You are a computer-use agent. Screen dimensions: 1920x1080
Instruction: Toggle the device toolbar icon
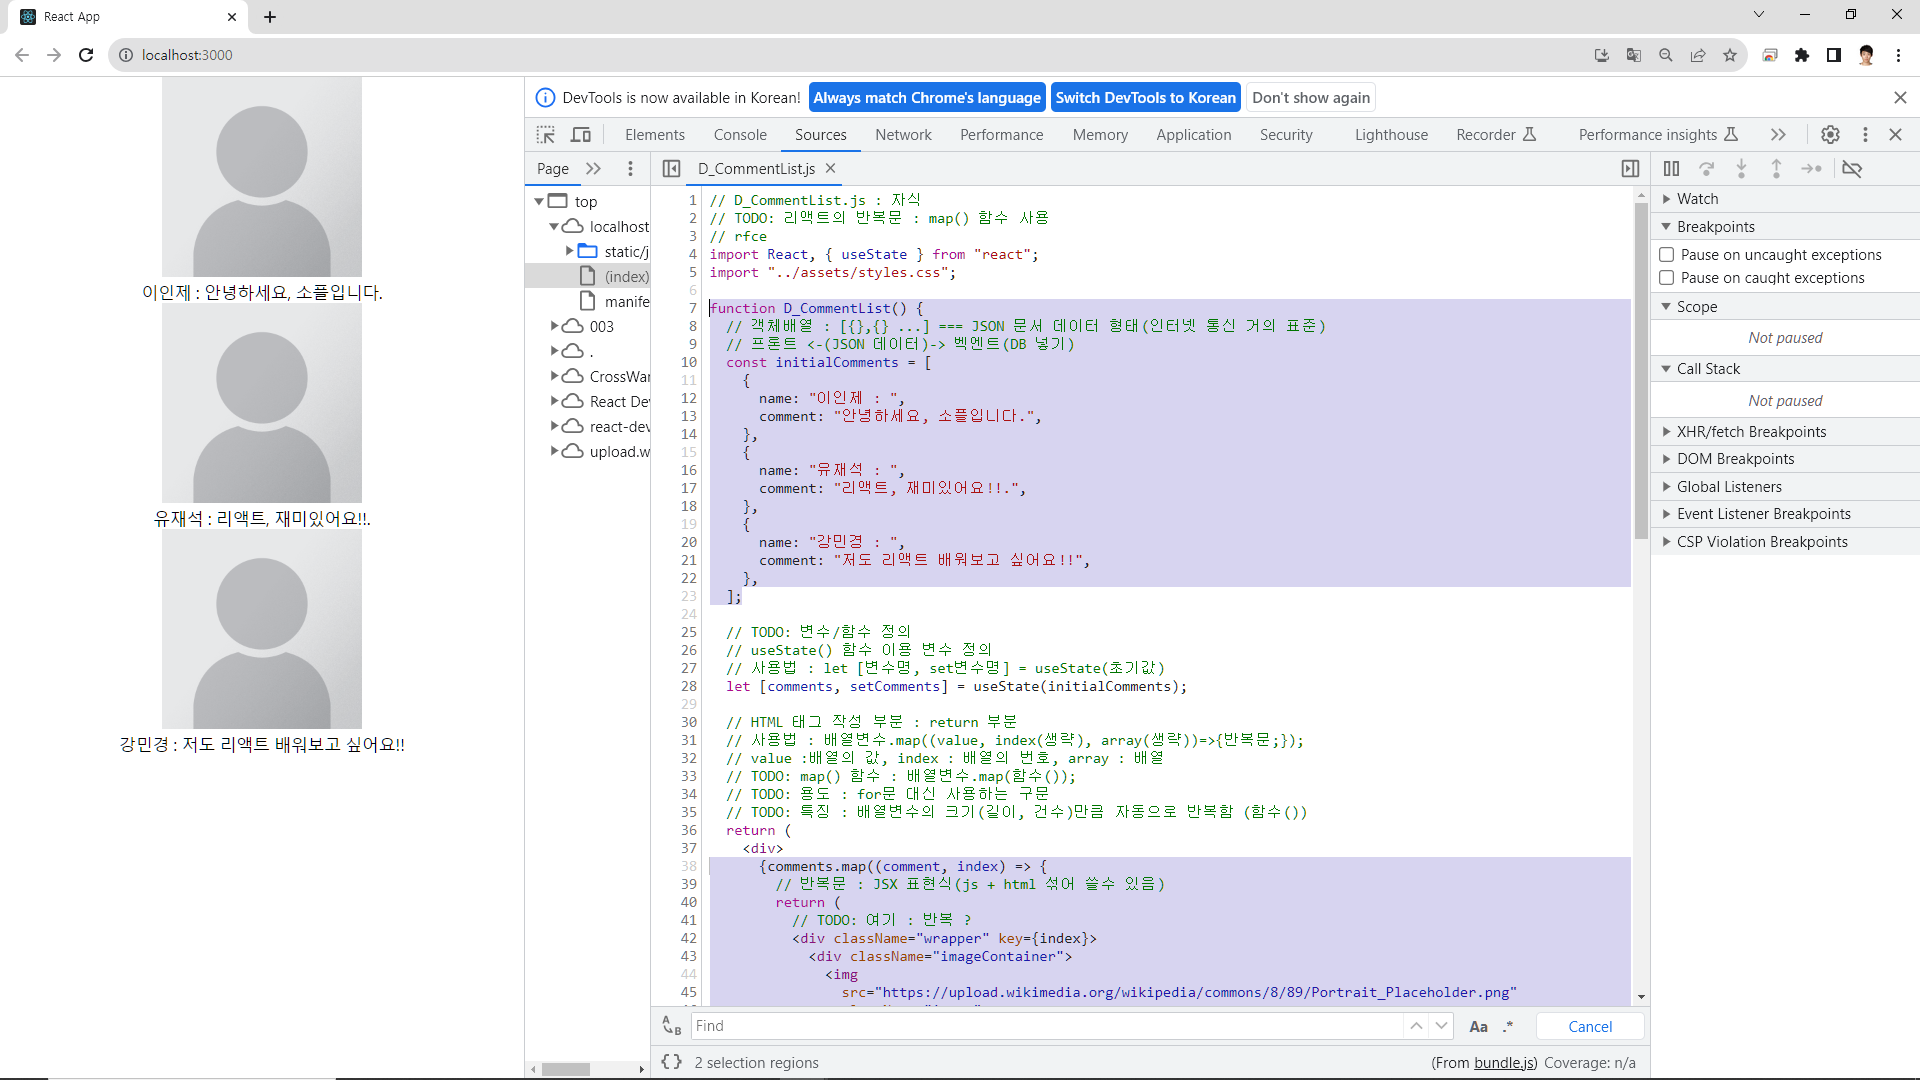pyautogui.click(x=581, y=135)
